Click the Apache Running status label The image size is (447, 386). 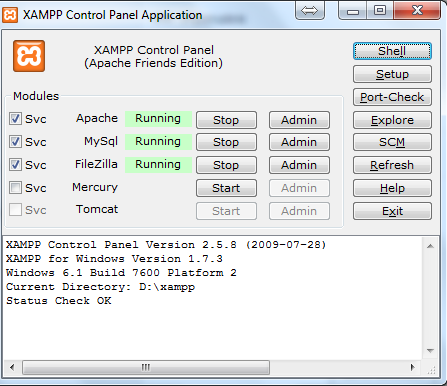(158, 119)
